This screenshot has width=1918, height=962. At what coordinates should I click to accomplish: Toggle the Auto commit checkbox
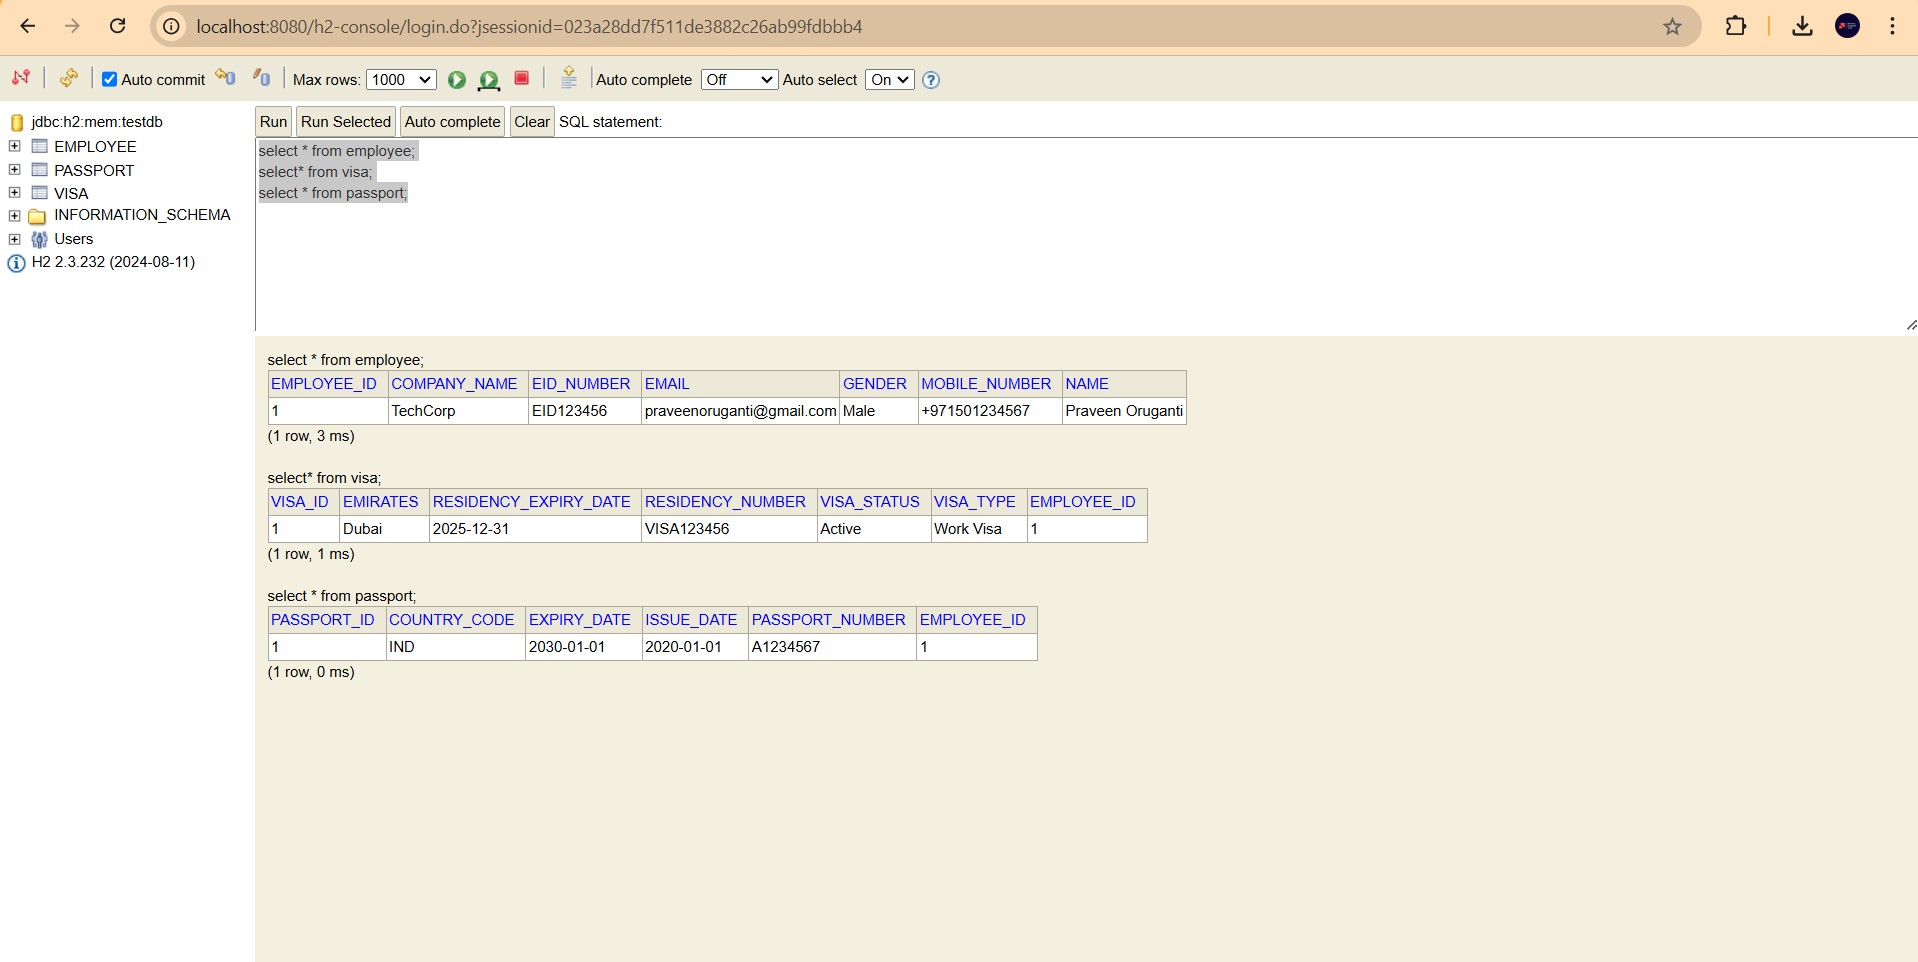coord(110,79)
